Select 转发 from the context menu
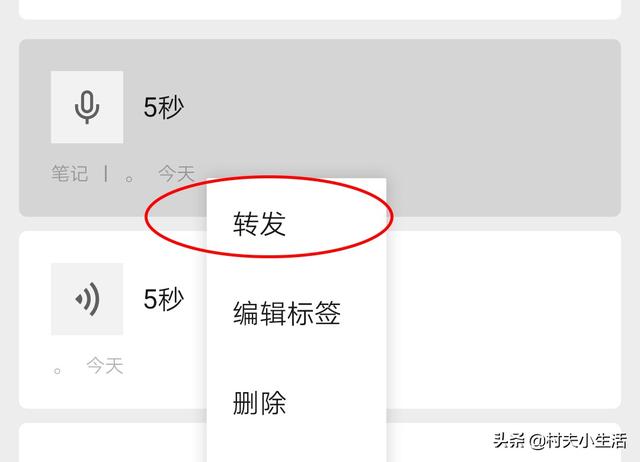 coord(259,223)
